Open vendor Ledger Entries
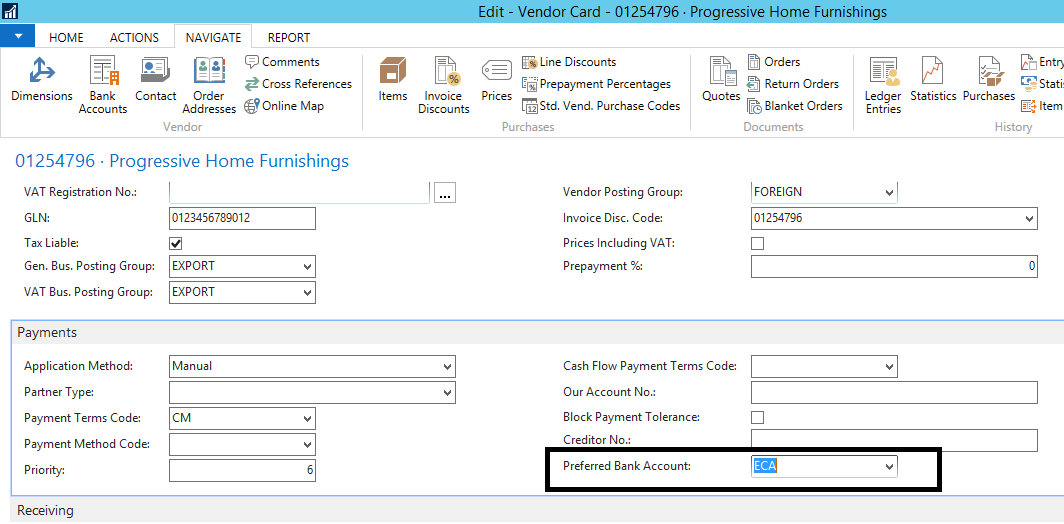Image resolution: width=1064 pixels, height=524 pixels. point(883,85)
